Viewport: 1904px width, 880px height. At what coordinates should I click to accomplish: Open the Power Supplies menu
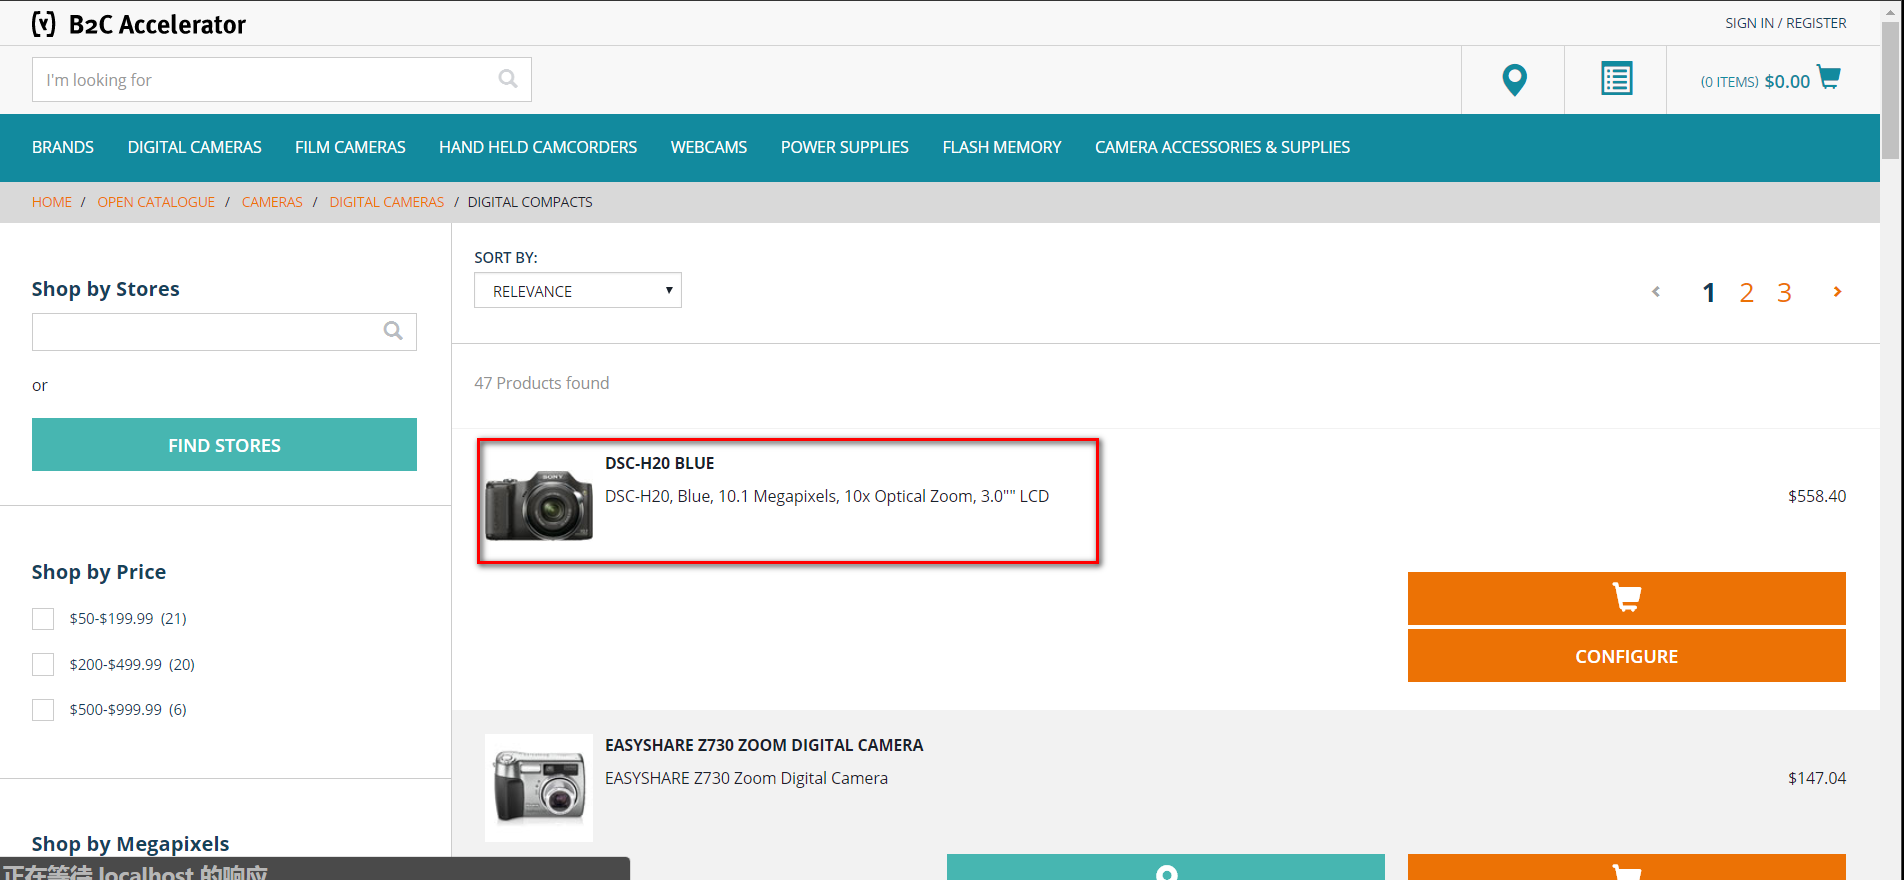point(845,147)
